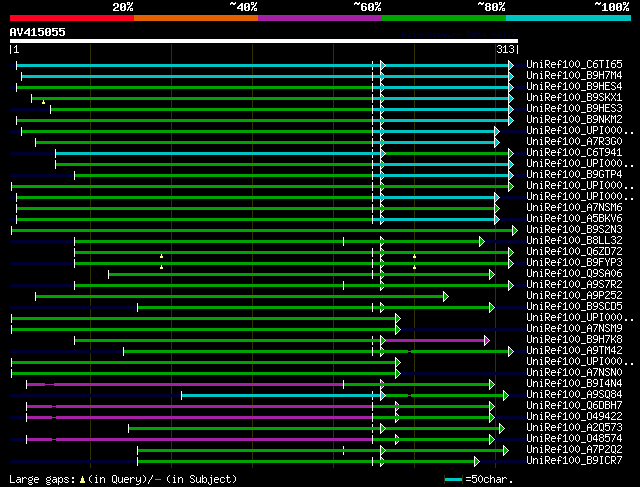Open hit UniRef100_B9HES4
This screenshot has height=487, width=640.
(x=574, y=86)
